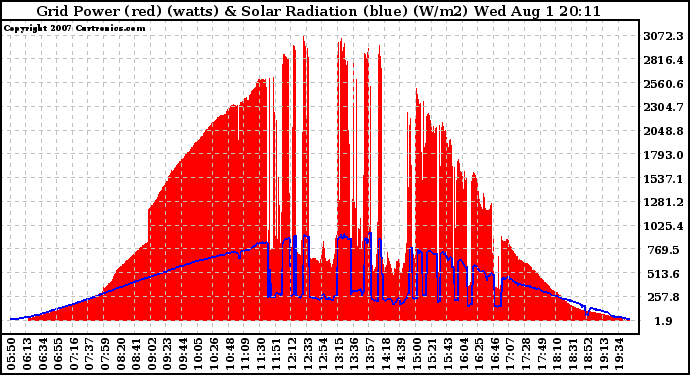
Task: Click the 16:46 time label
Action: tap(495, 354)
